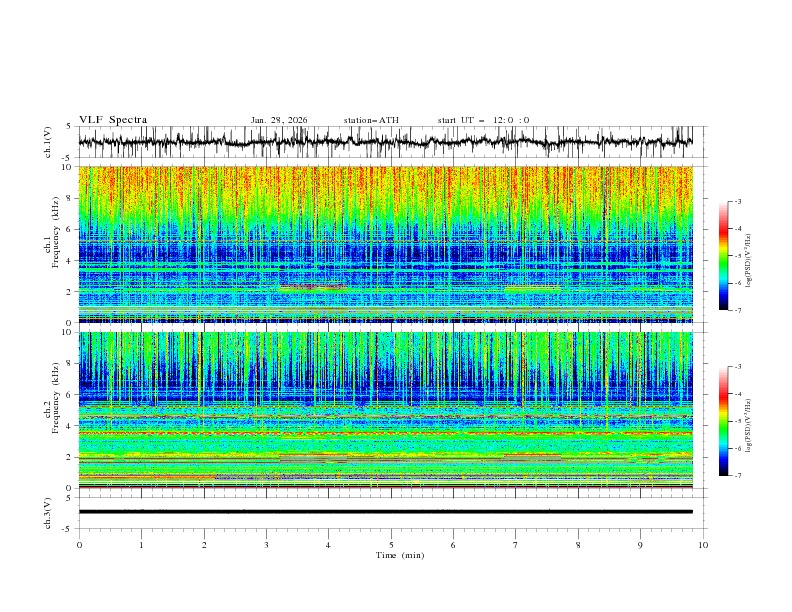792x612 pixels.
Task: Click the "ch.3(V)" axis label
Action: point(48,514)
